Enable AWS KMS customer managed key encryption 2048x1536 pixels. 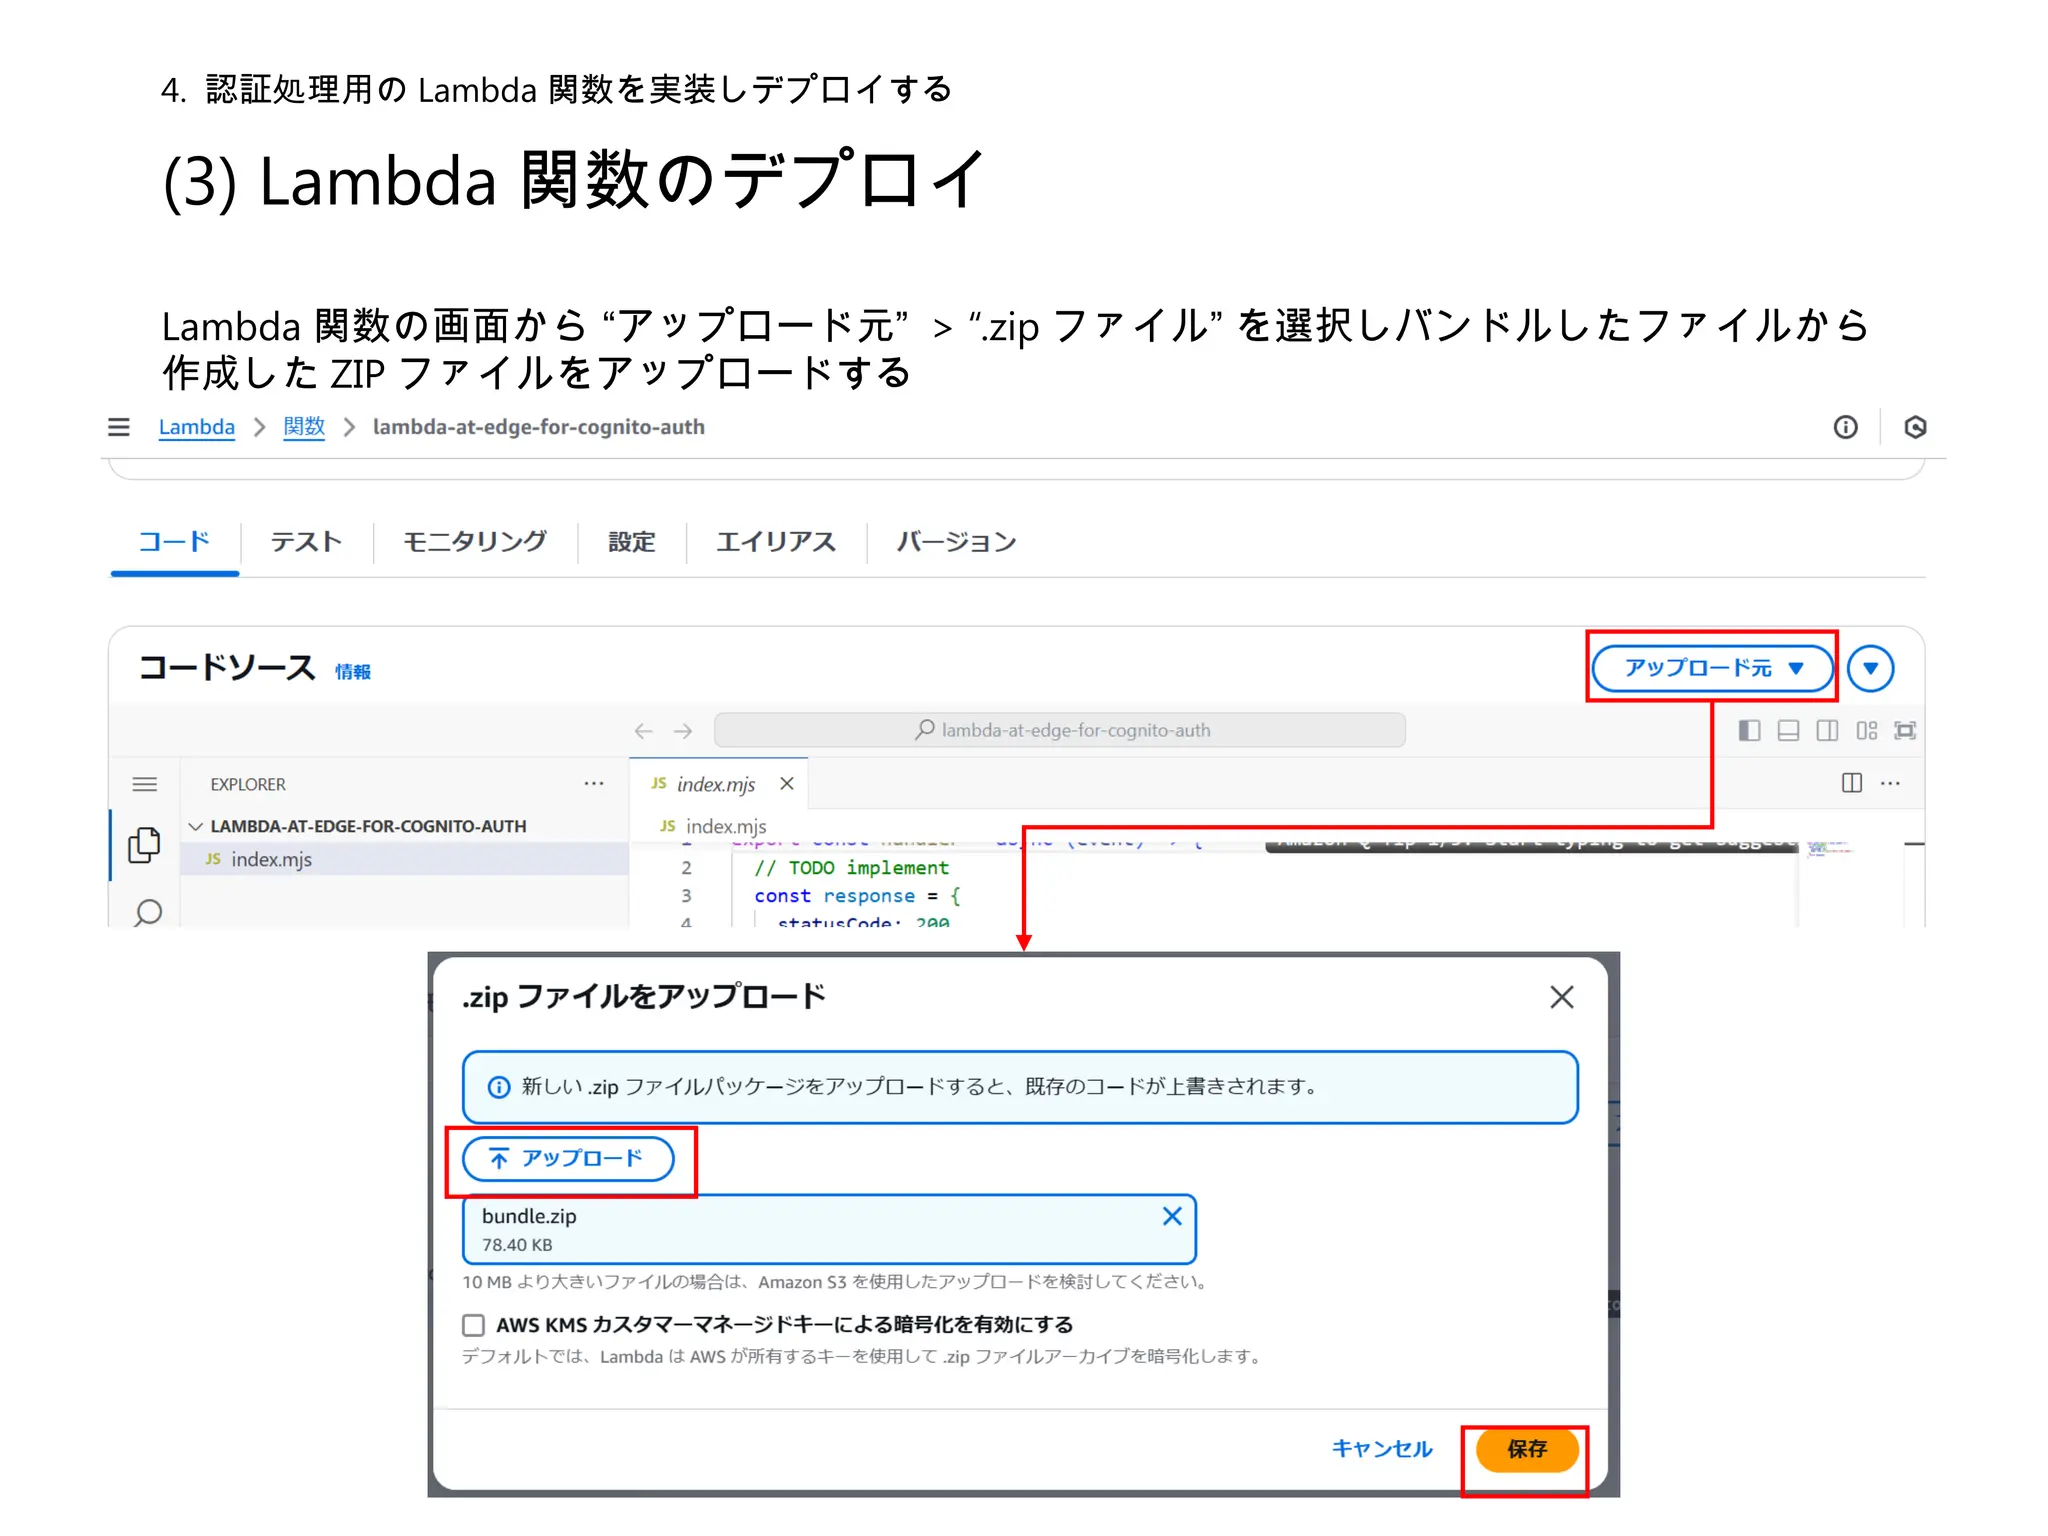[x=474, y=1325]
